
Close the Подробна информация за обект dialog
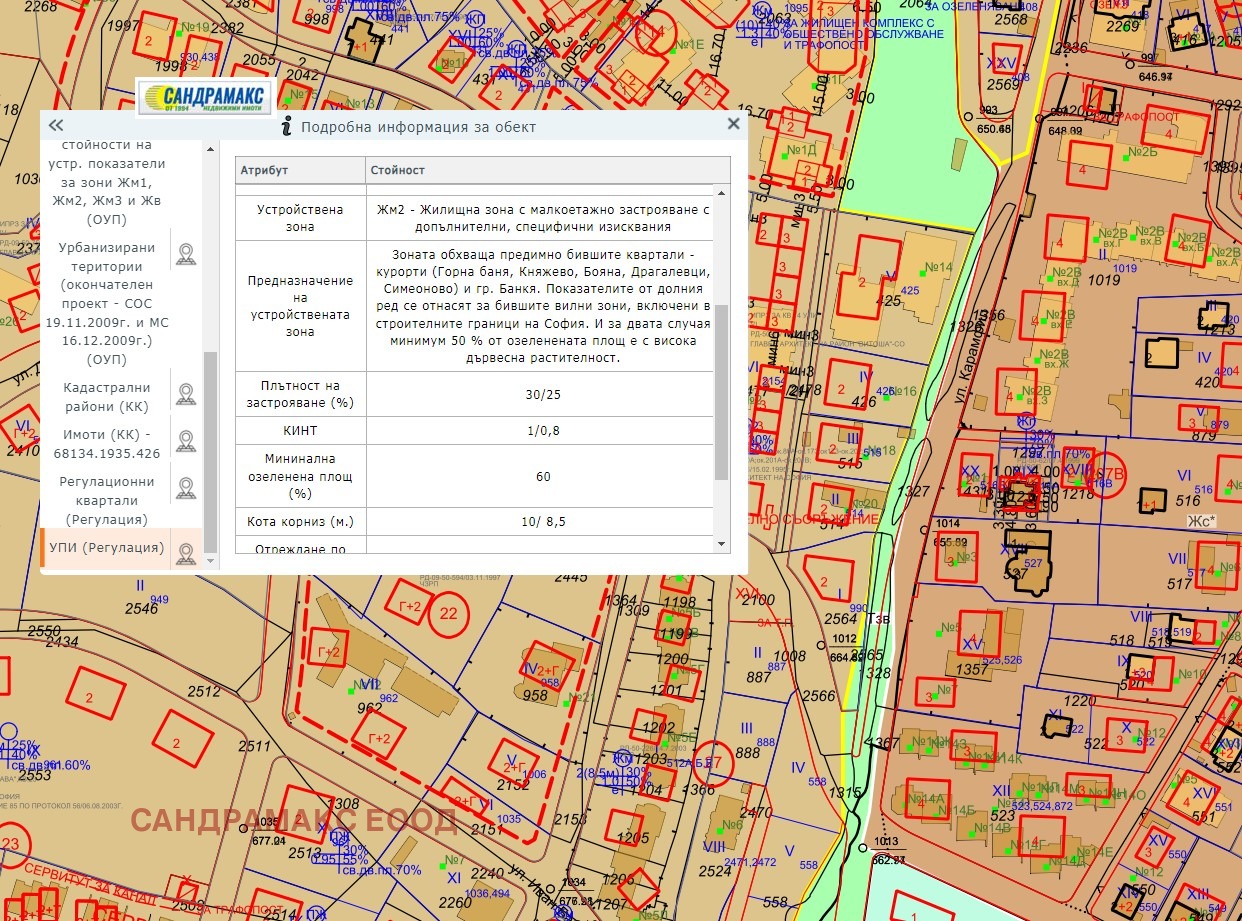pos(733,125)
